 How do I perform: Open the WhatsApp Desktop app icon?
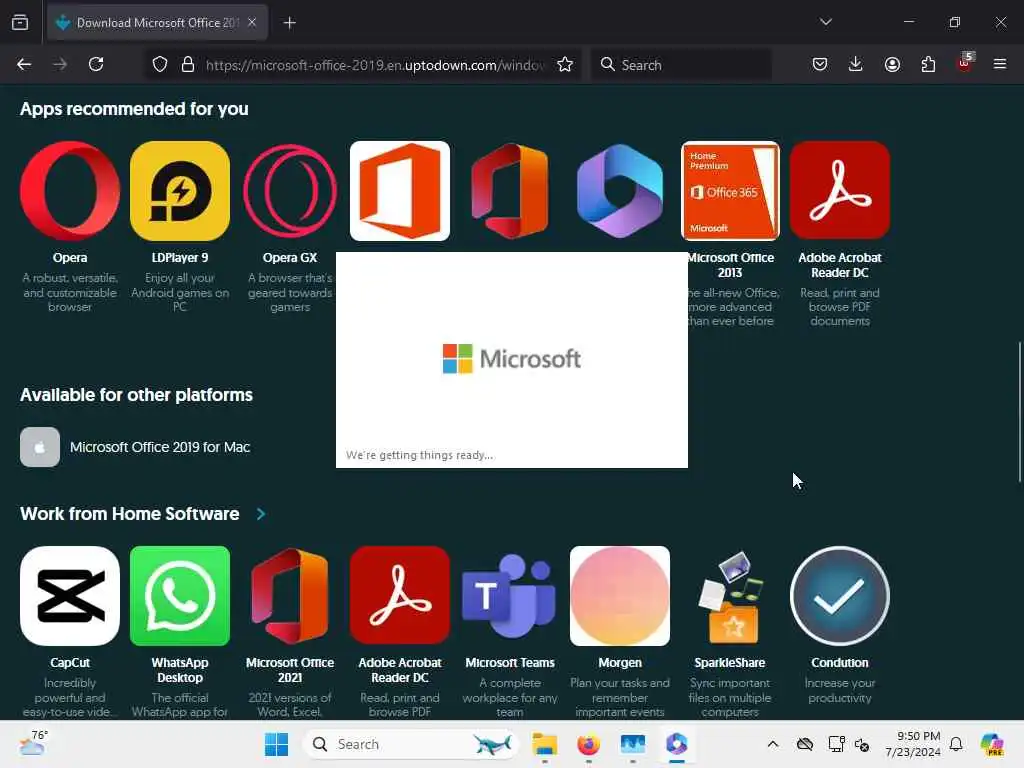tap(180, 596)
